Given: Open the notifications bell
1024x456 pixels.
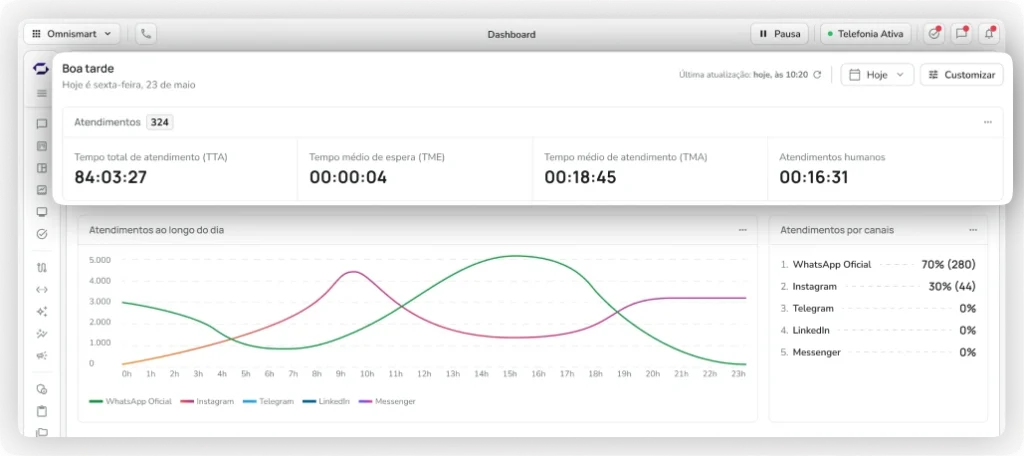Looking at the screenshot, I should (x=989, y=33).
